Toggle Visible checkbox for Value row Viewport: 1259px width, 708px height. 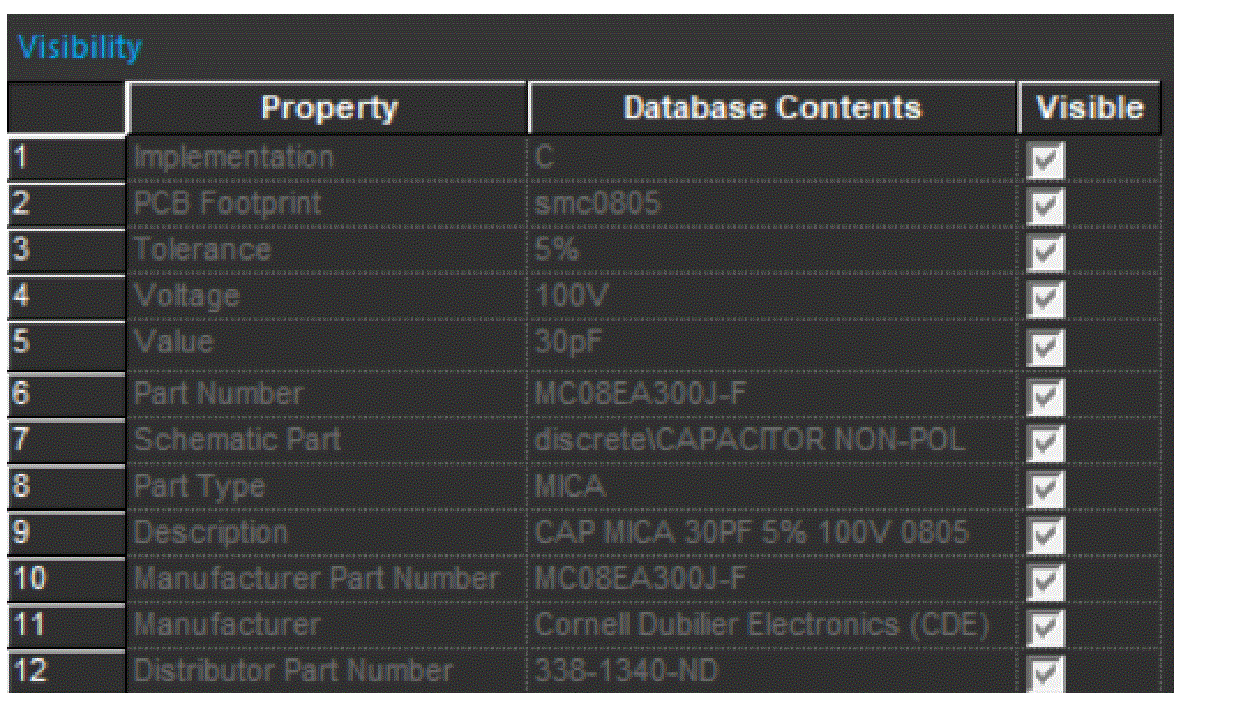click(x=1047, y=348)
